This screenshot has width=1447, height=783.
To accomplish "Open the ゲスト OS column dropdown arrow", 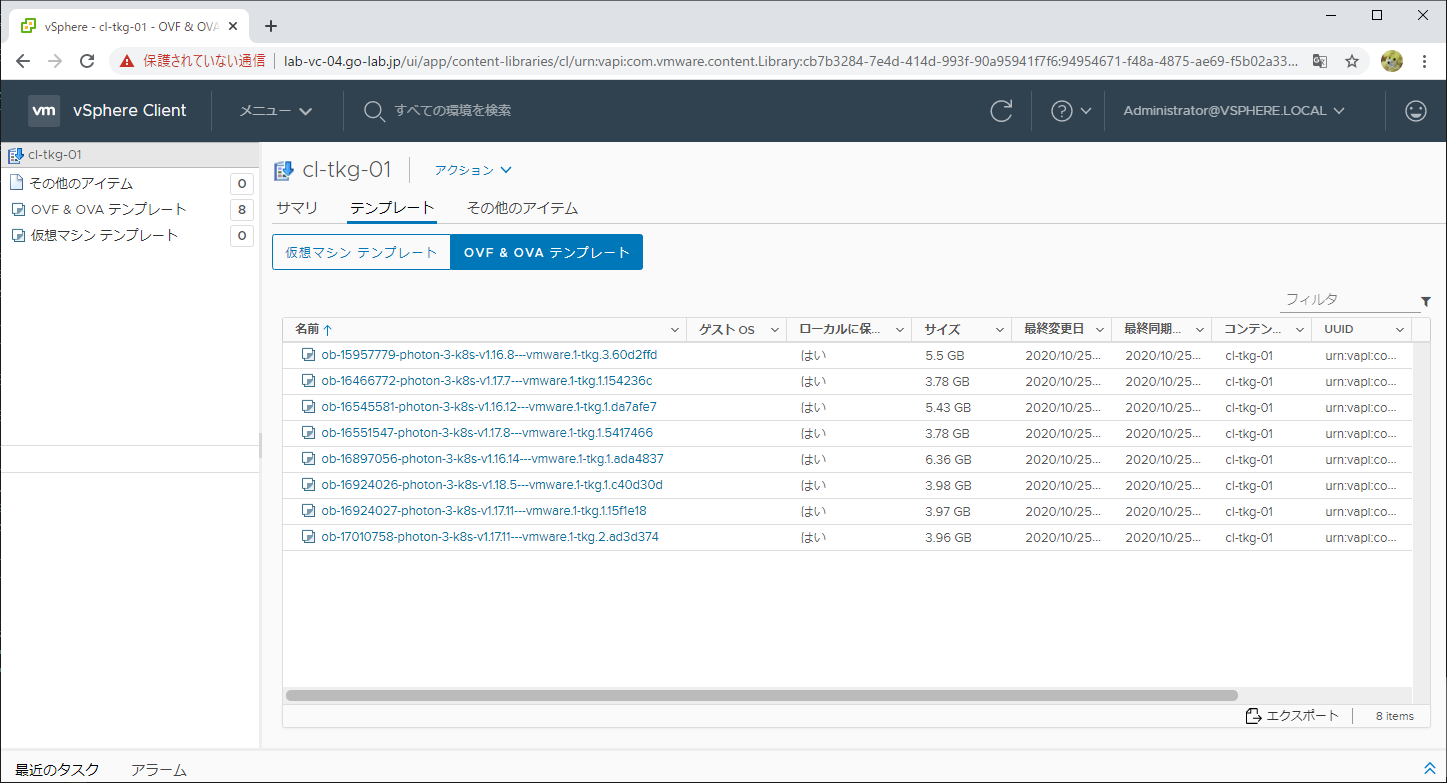I will pos(774,330).
